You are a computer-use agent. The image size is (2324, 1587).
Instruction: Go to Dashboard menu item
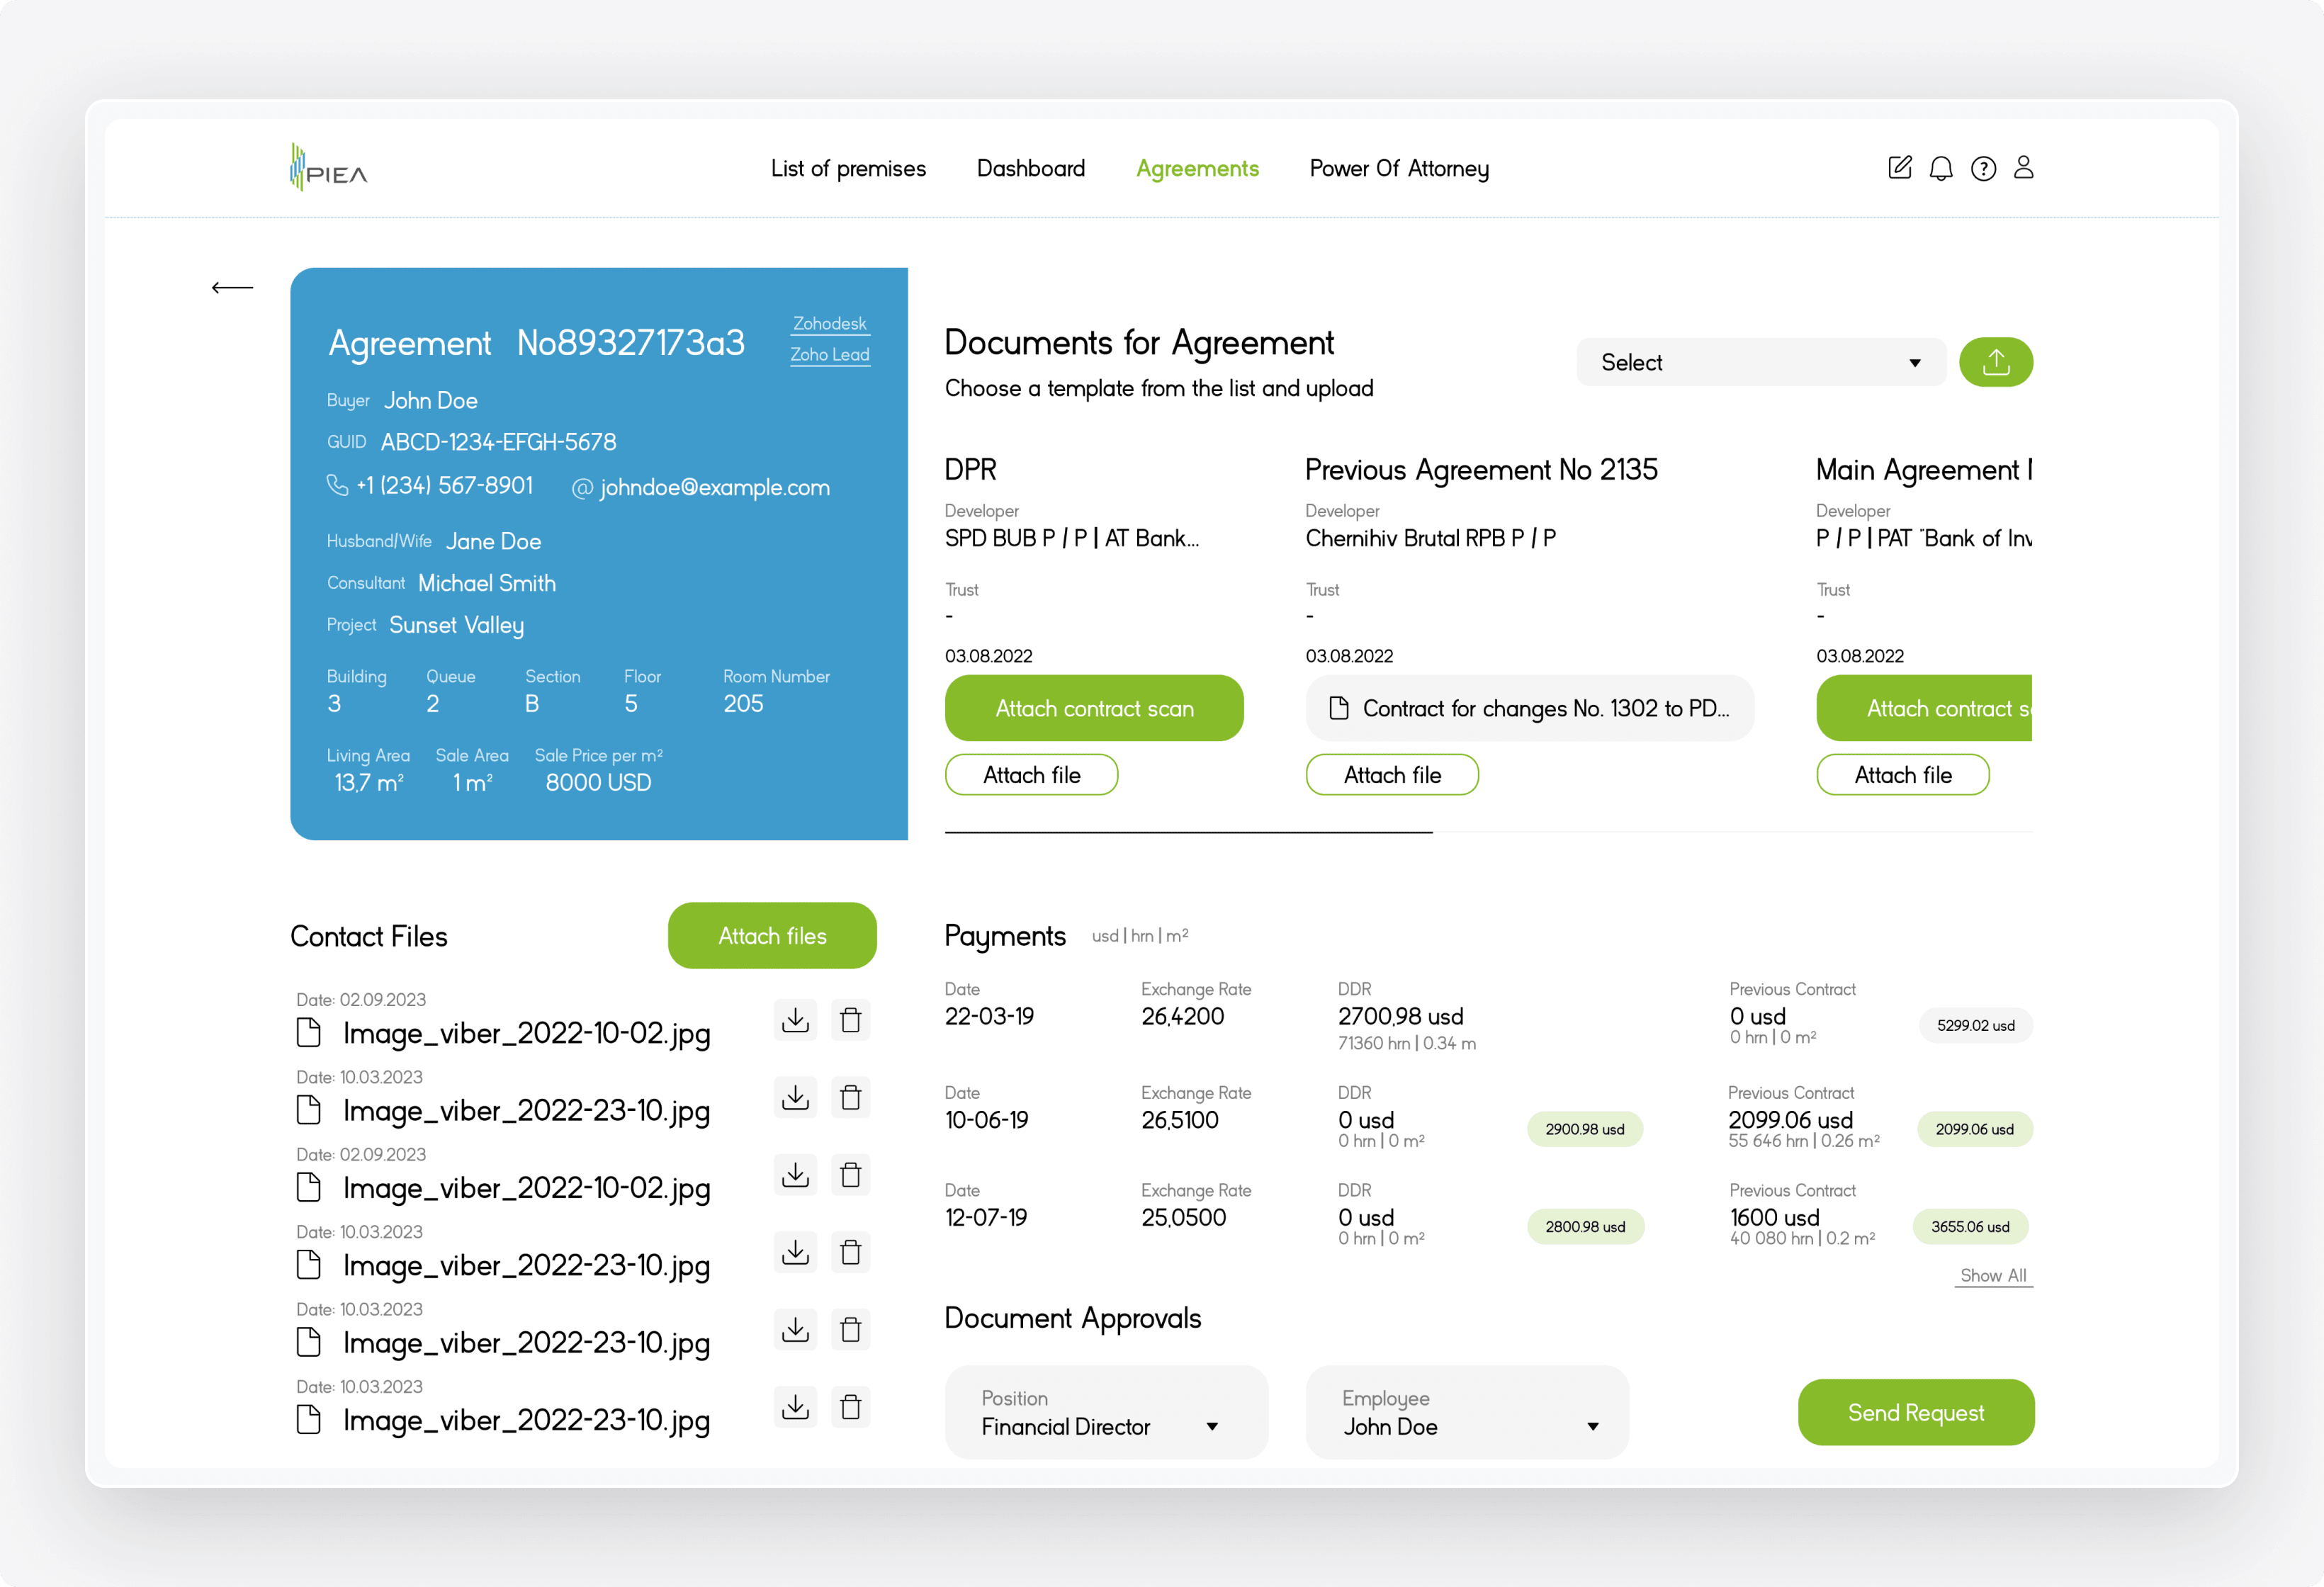tap(1030, 168)
